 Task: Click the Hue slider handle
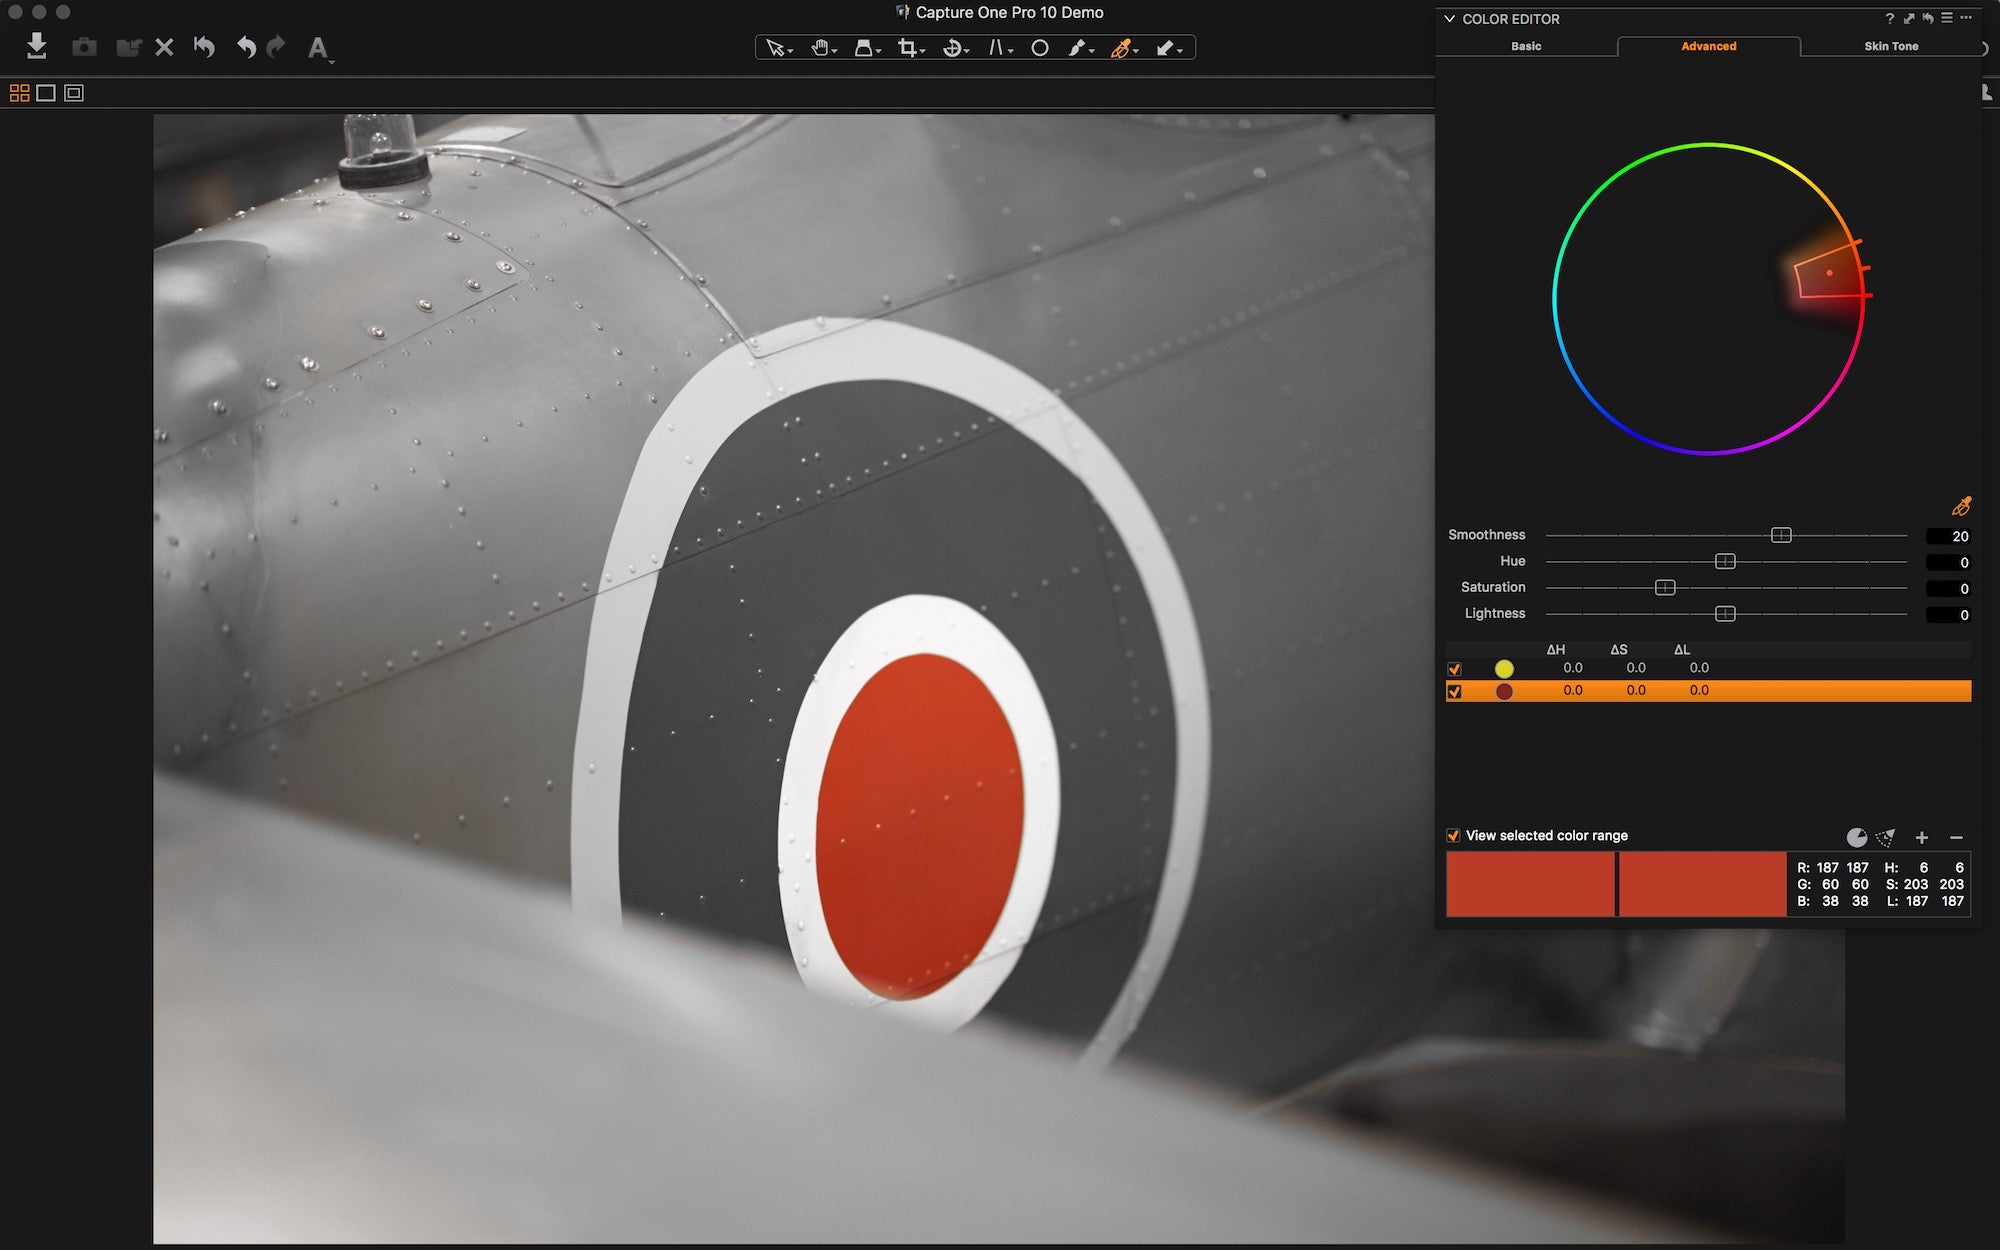pyautogui.click(x=1725, y=561)
